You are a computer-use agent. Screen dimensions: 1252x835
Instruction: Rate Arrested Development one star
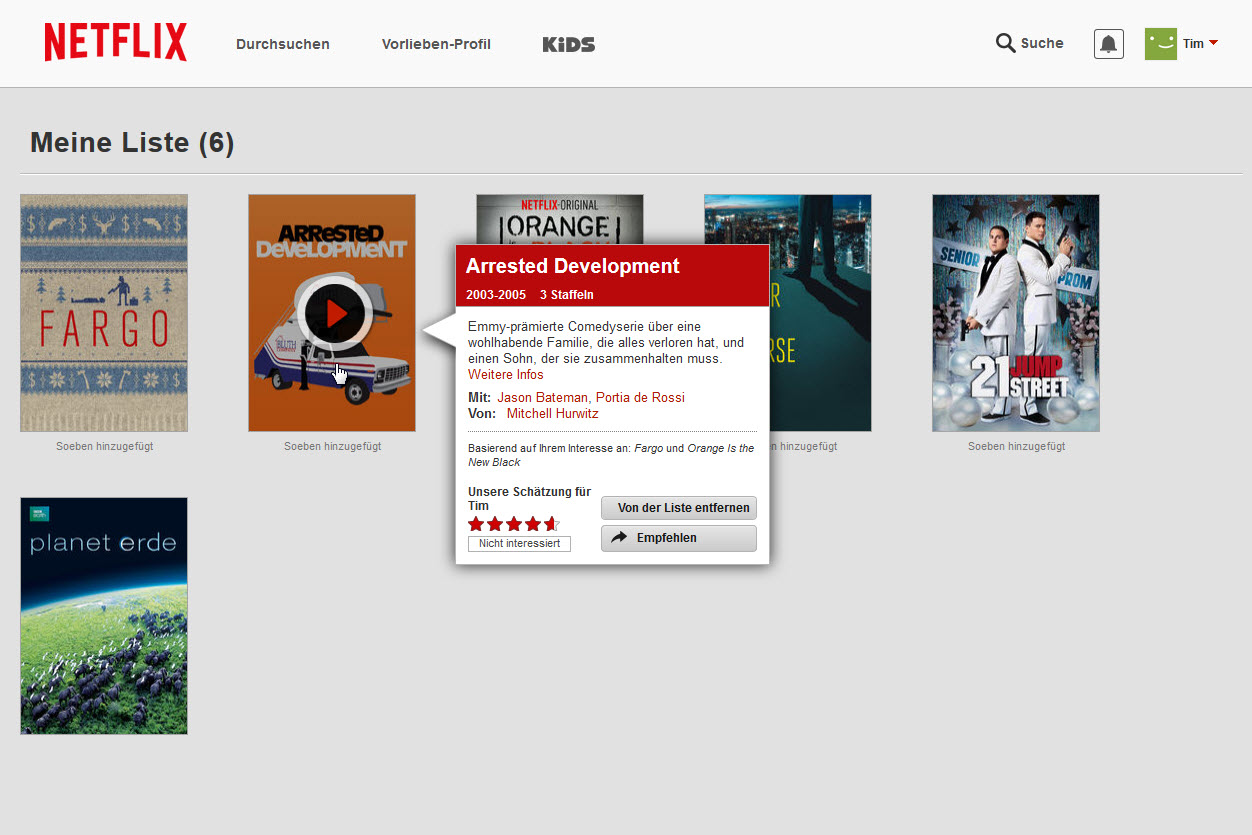476,524
